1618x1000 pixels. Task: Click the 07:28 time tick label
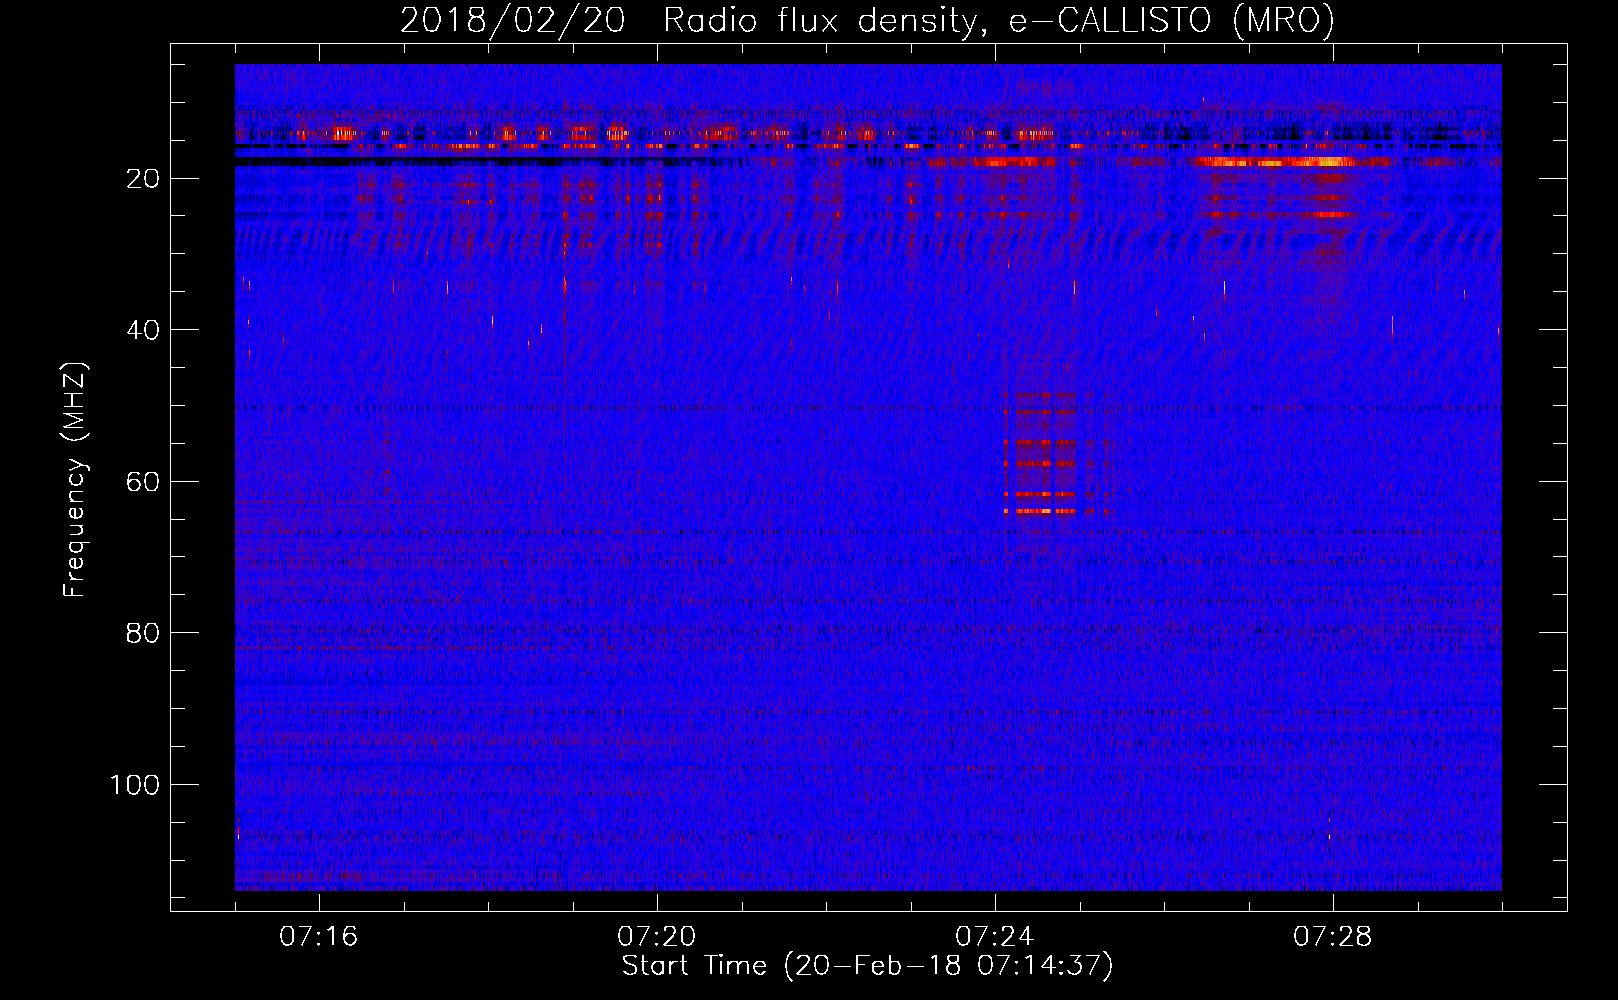[x=1333, y=937]
